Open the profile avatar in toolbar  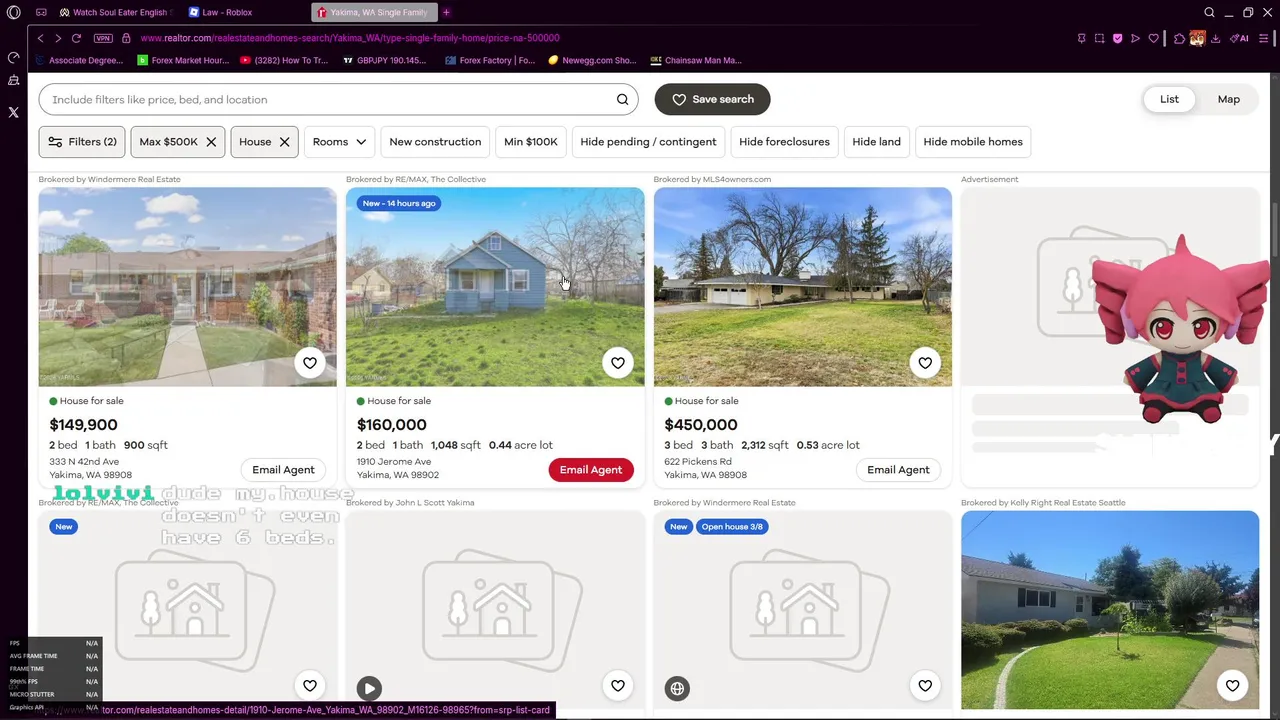(x=1197, y=38)
